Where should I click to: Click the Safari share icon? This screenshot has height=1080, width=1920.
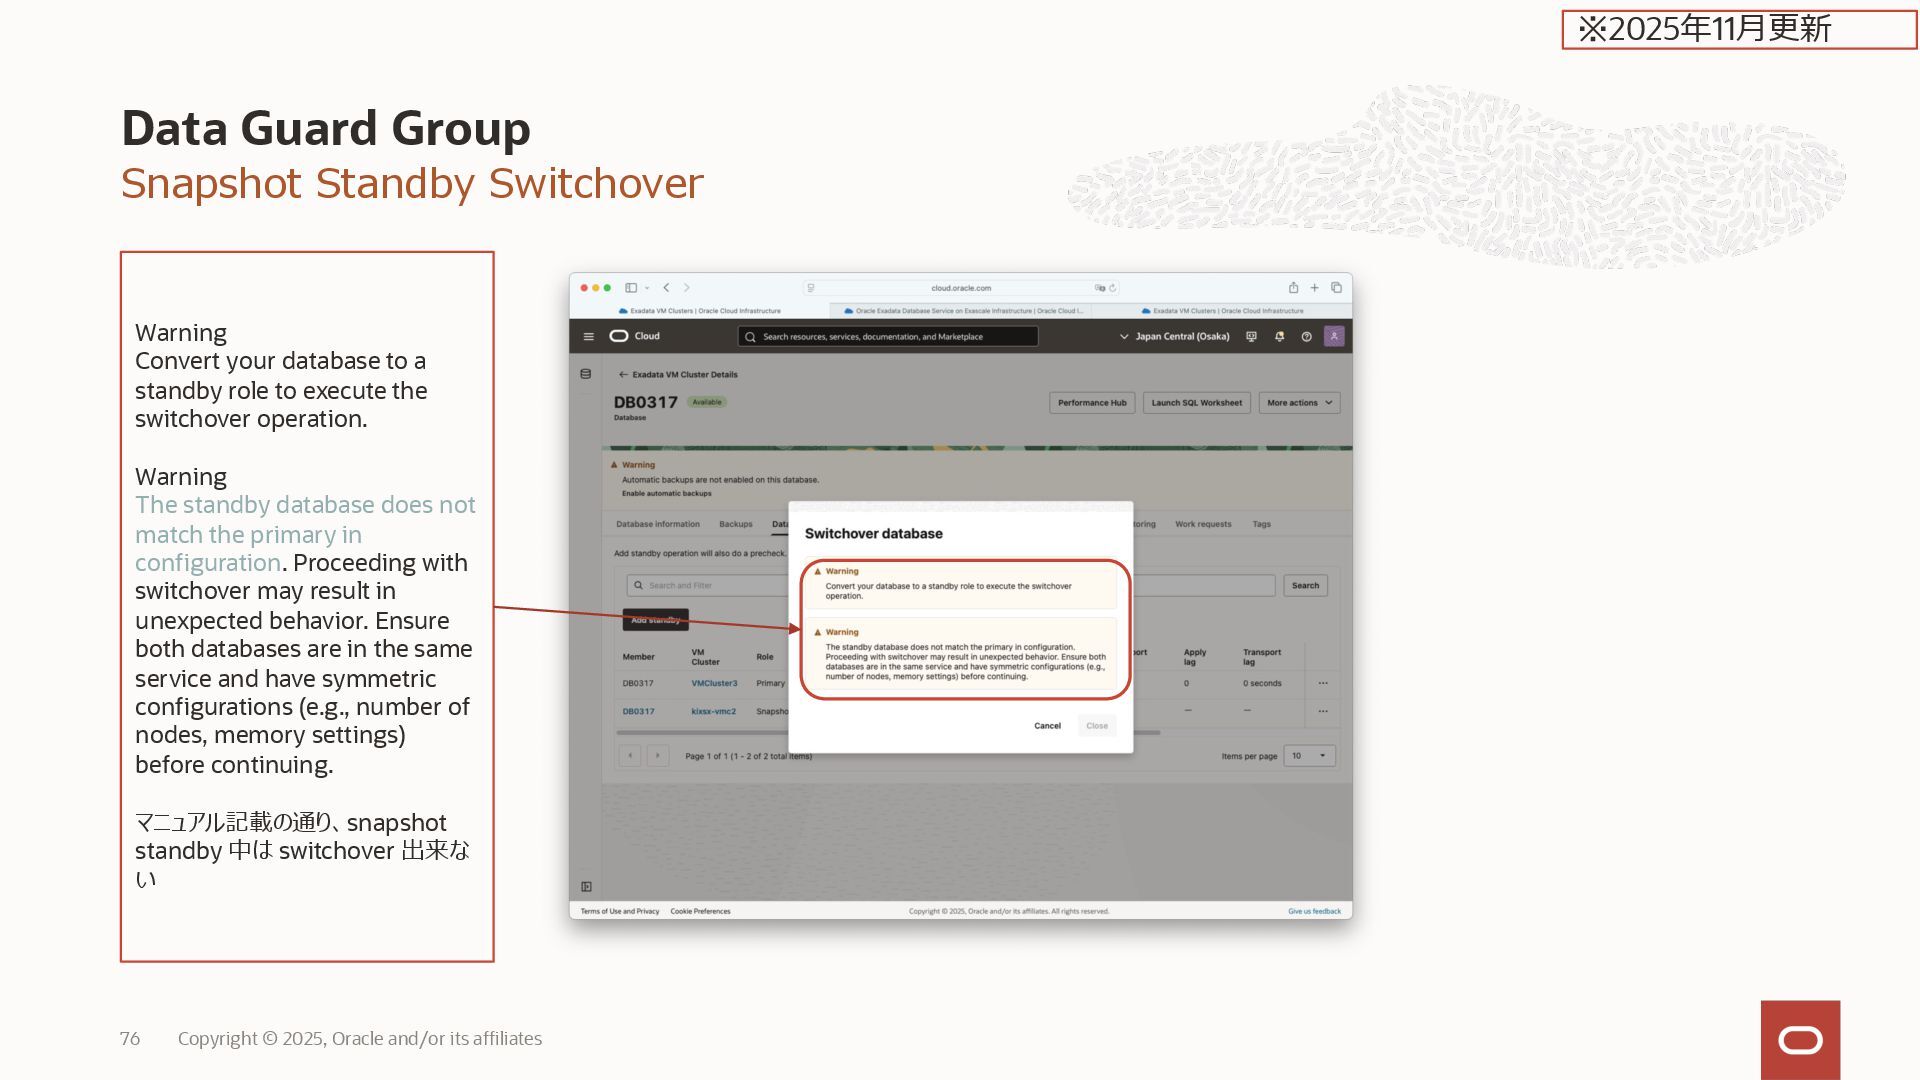[1293, 288]
